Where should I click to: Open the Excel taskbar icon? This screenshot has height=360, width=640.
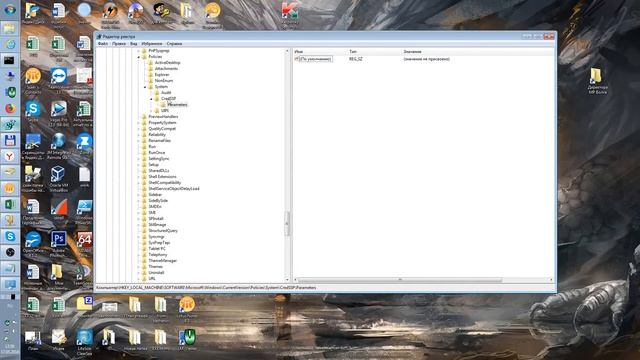(x=10, y=204)
